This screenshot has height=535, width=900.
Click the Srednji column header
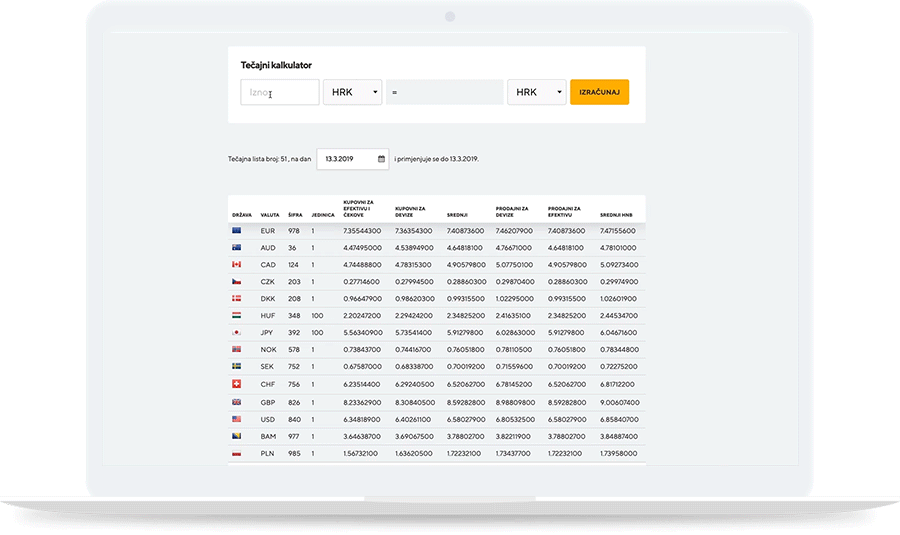pos(456,215)
